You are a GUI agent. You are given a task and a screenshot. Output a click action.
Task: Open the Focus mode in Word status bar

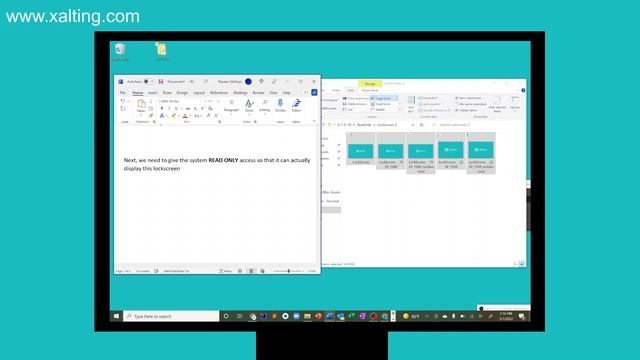tap(225, 271)
